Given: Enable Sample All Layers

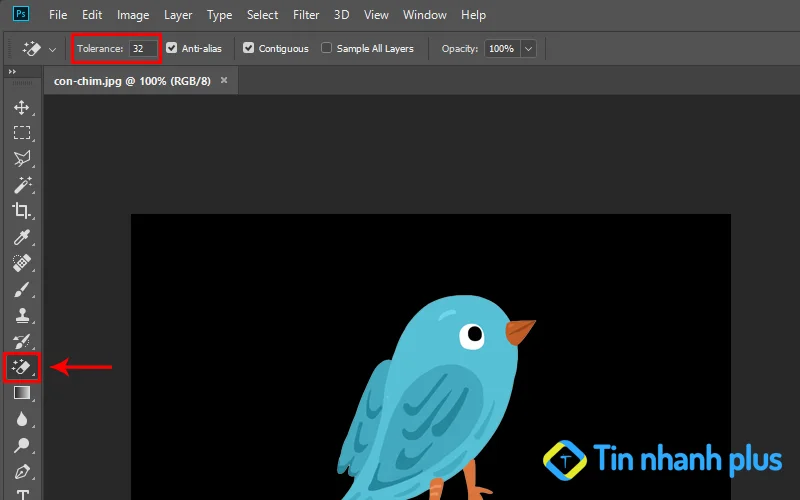Looking at the screenshot, I should [x=327, y=48].
